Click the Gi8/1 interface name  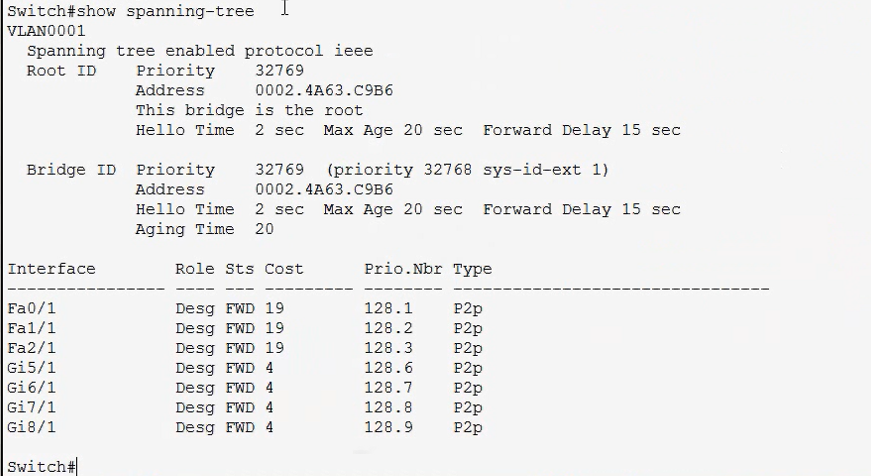coord(32,427)
